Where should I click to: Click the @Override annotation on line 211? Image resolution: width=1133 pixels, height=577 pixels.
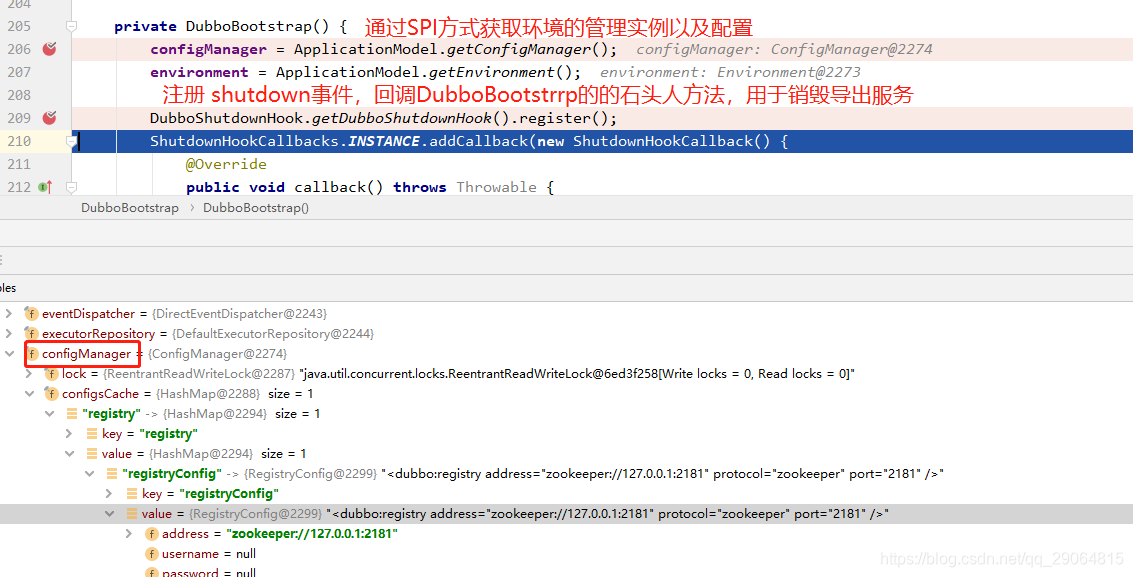(226, 164)
